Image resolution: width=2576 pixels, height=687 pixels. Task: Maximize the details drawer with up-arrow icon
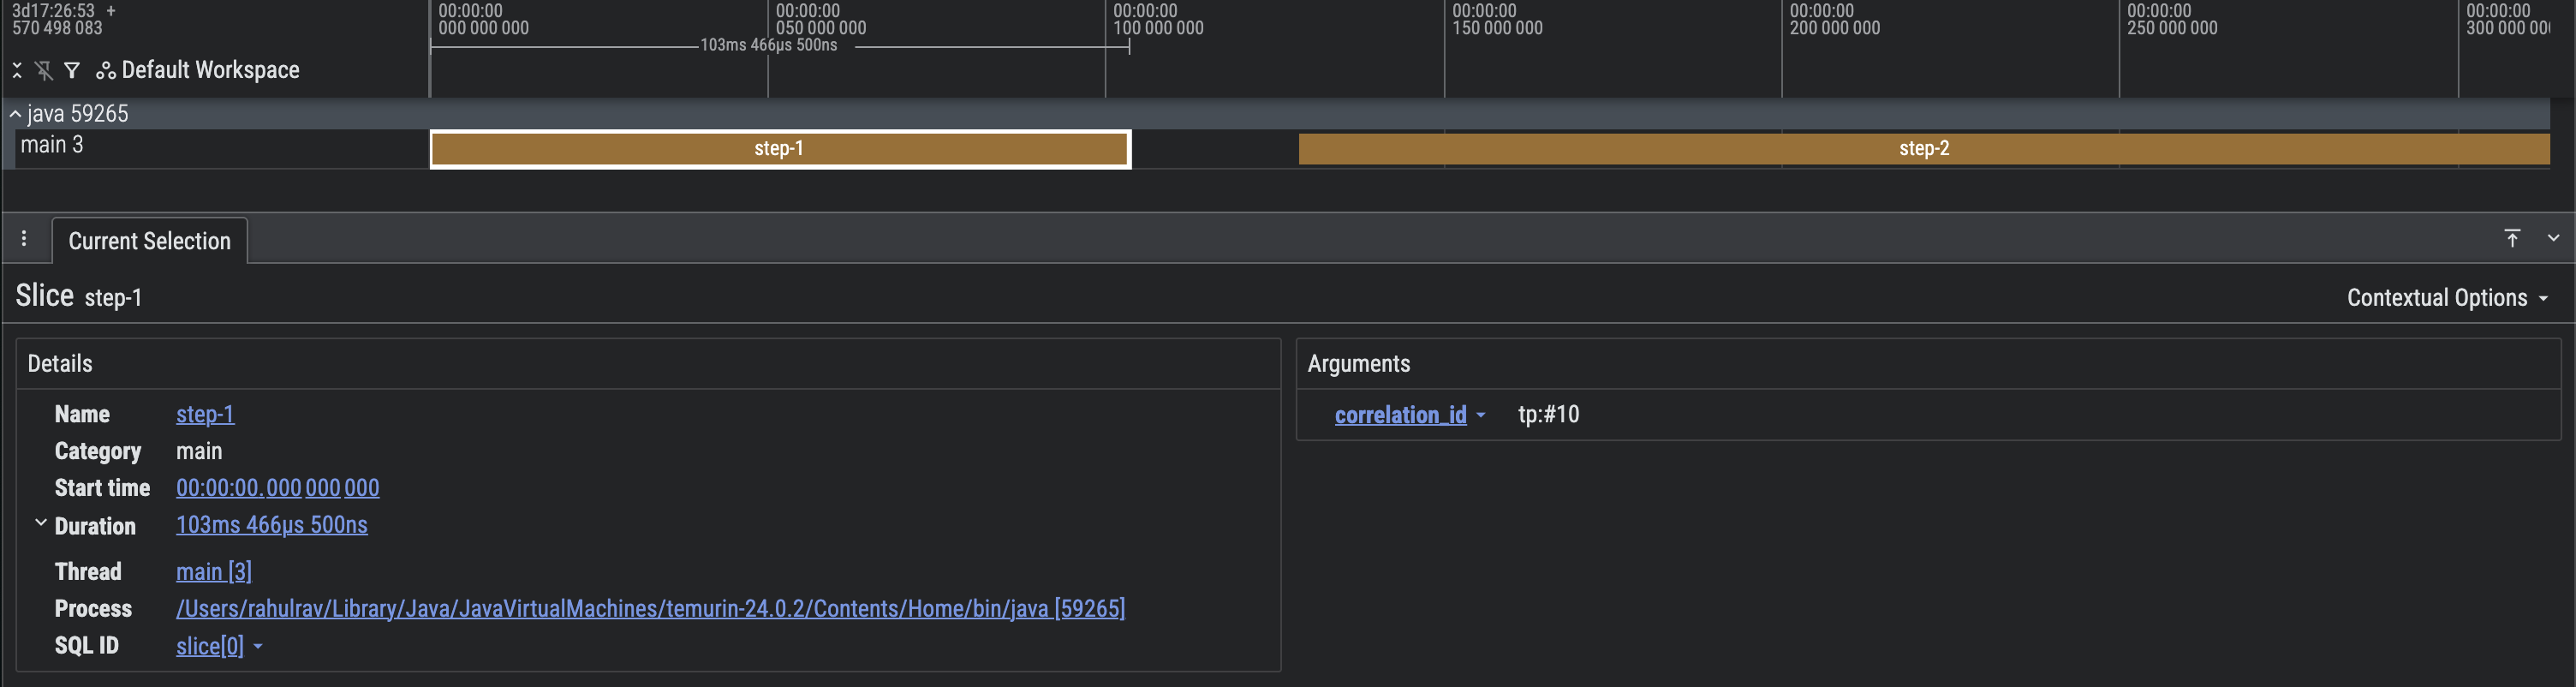point(2511,238)
